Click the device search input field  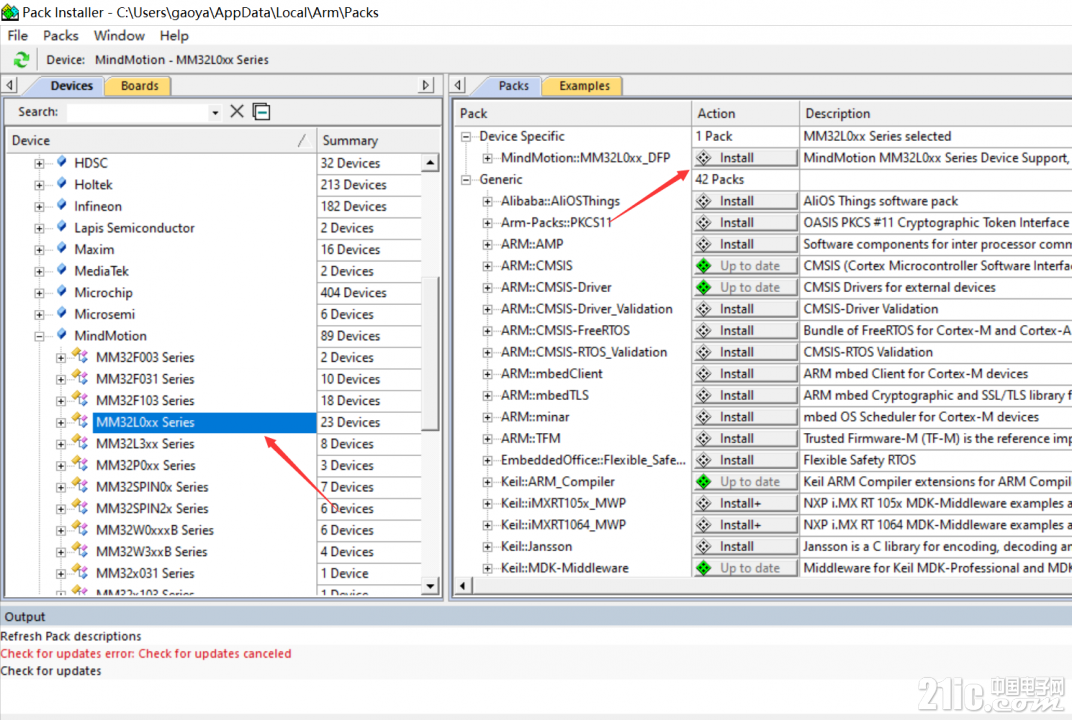[x=138, y=112]
